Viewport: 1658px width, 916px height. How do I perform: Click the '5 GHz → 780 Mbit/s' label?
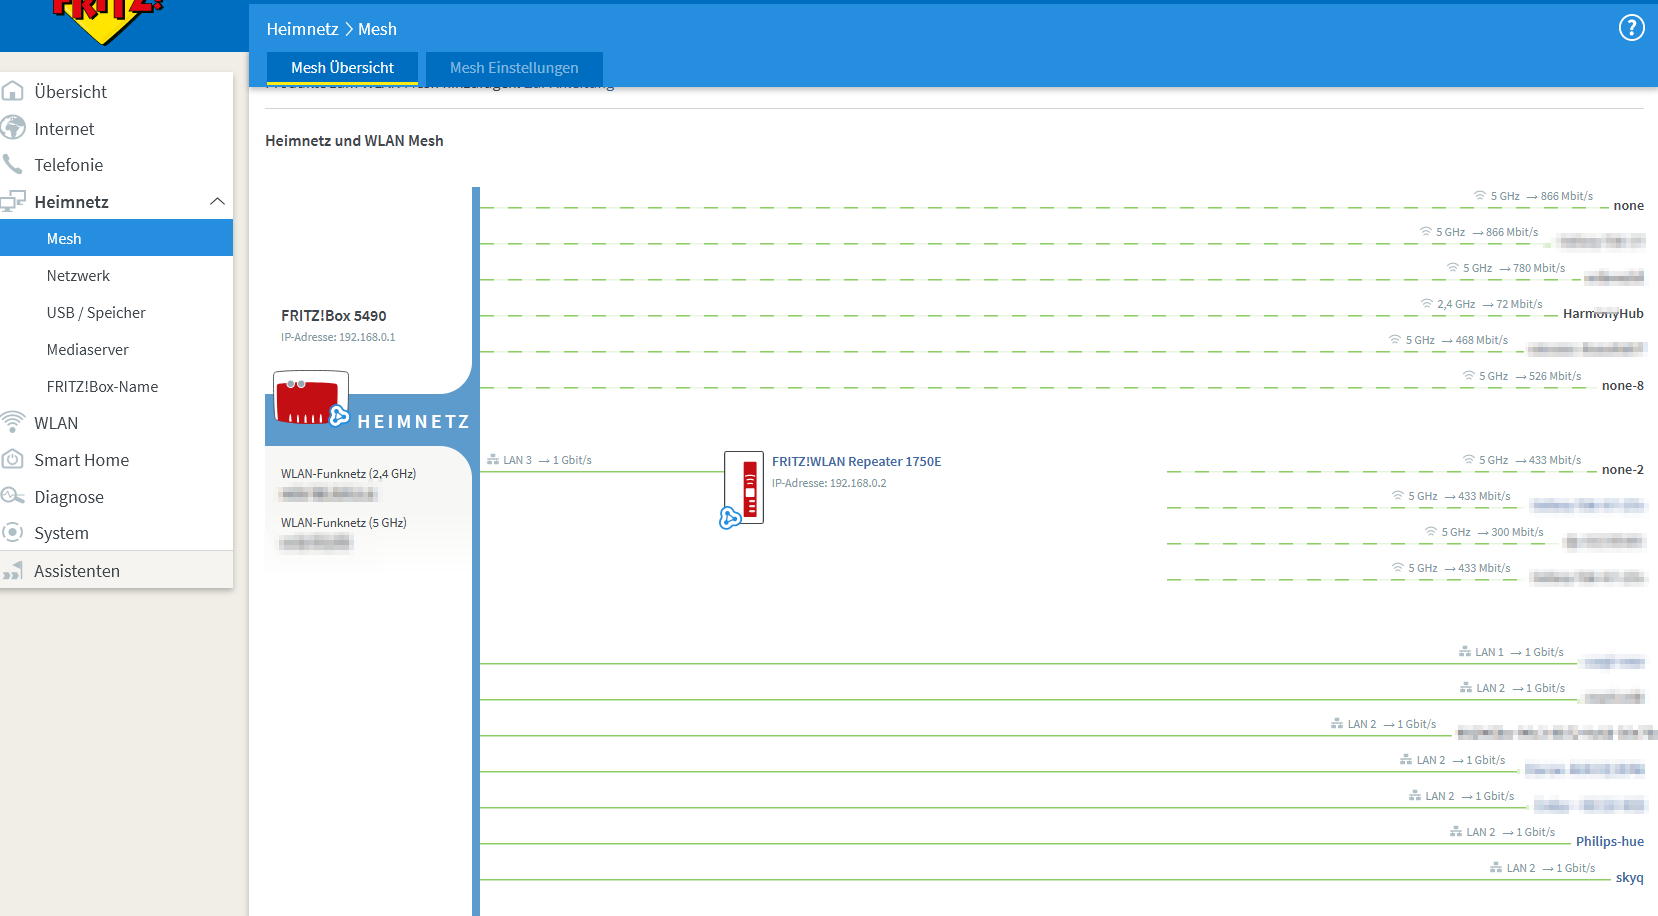1514,268
